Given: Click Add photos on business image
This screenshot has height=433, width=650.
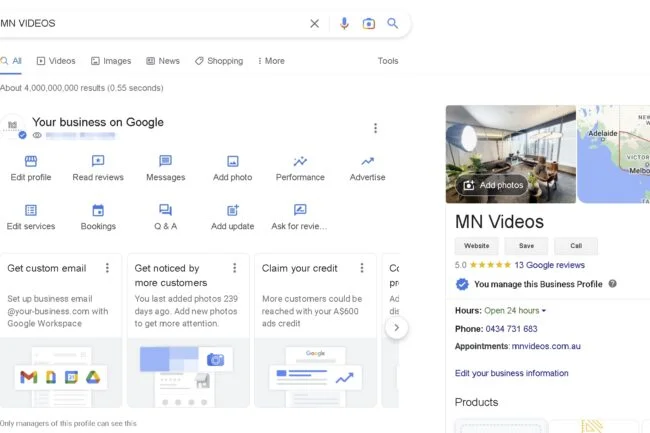Looking at the screenshot, I should (x=492, y=185).
